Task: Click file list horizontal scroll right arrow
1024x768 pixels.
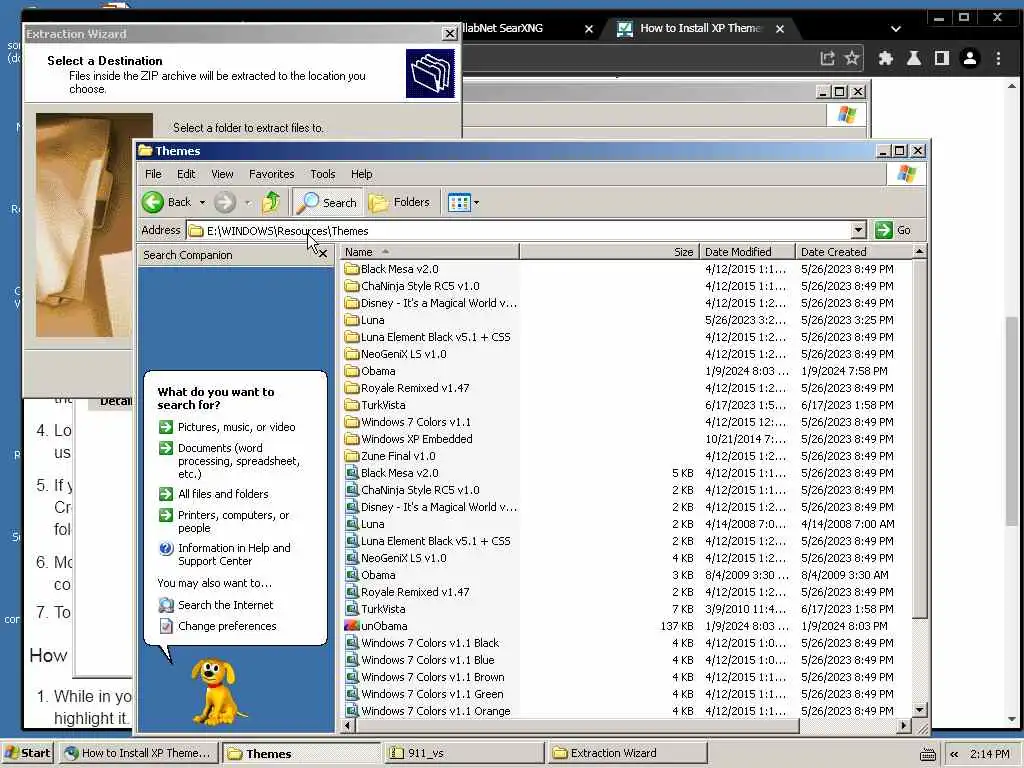Action: [904, 725]
